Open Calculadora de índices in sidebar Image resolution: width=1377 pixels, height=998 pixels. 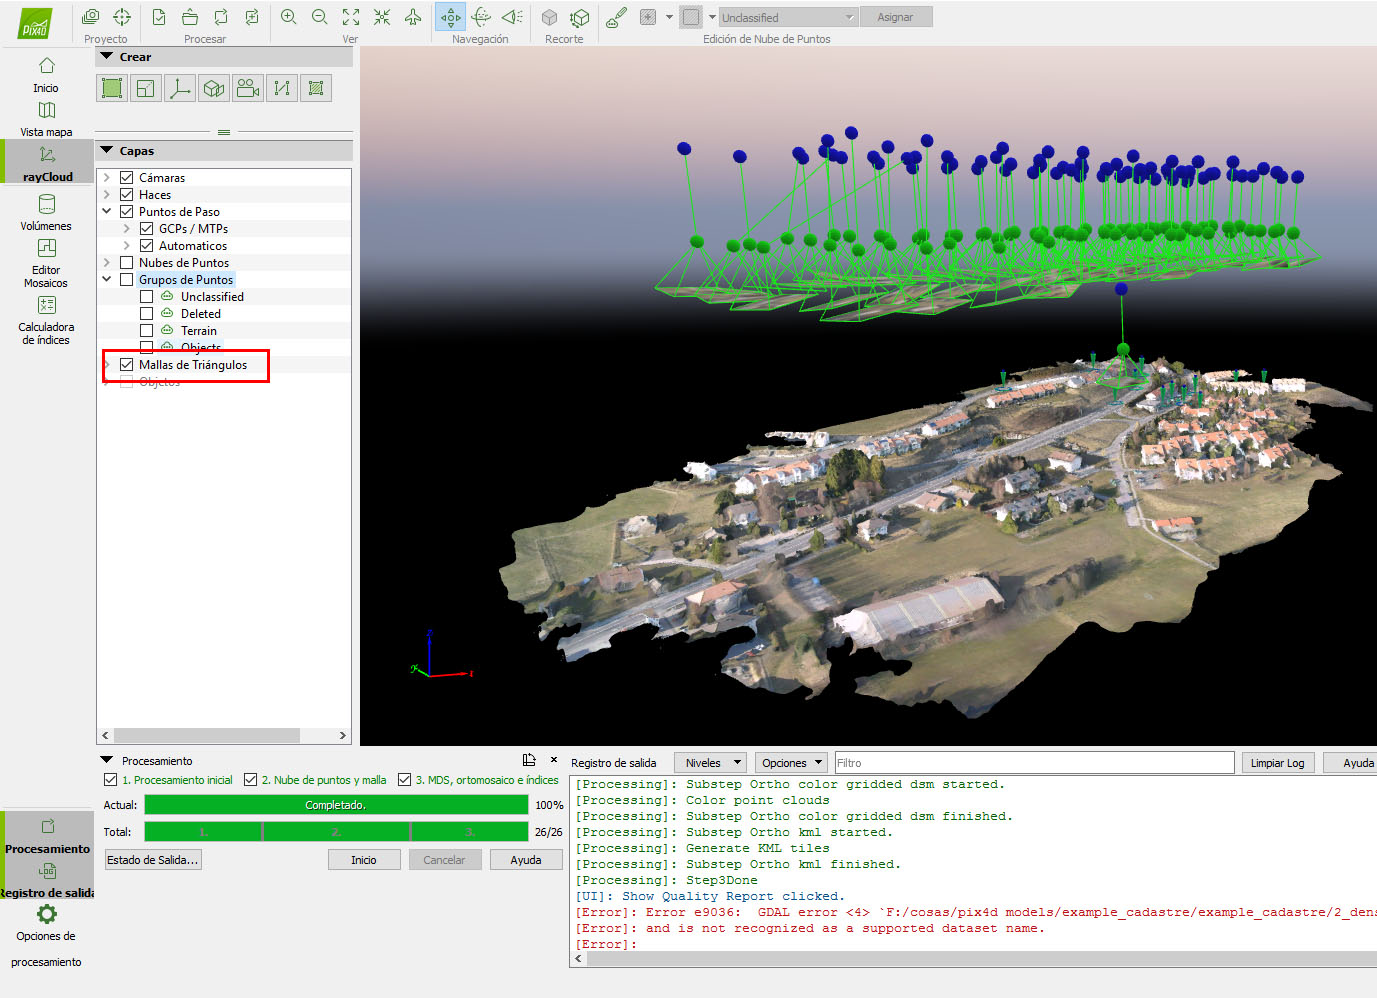point(46,318)
